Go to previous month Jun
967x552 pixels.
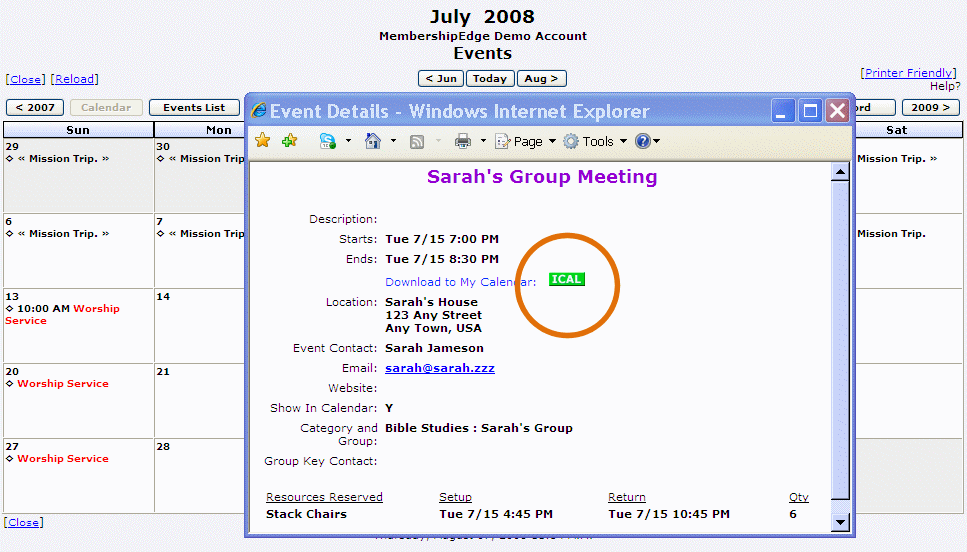click(441, 79)
